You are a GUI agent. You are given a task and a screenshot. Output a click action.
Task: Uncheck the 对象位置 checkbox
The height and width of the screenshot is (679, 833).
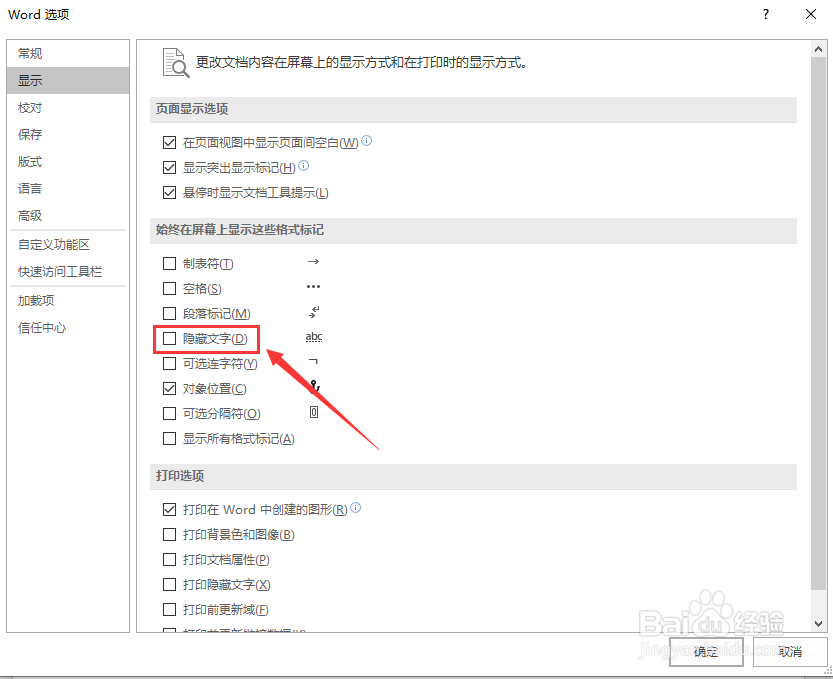click(169, 388)
